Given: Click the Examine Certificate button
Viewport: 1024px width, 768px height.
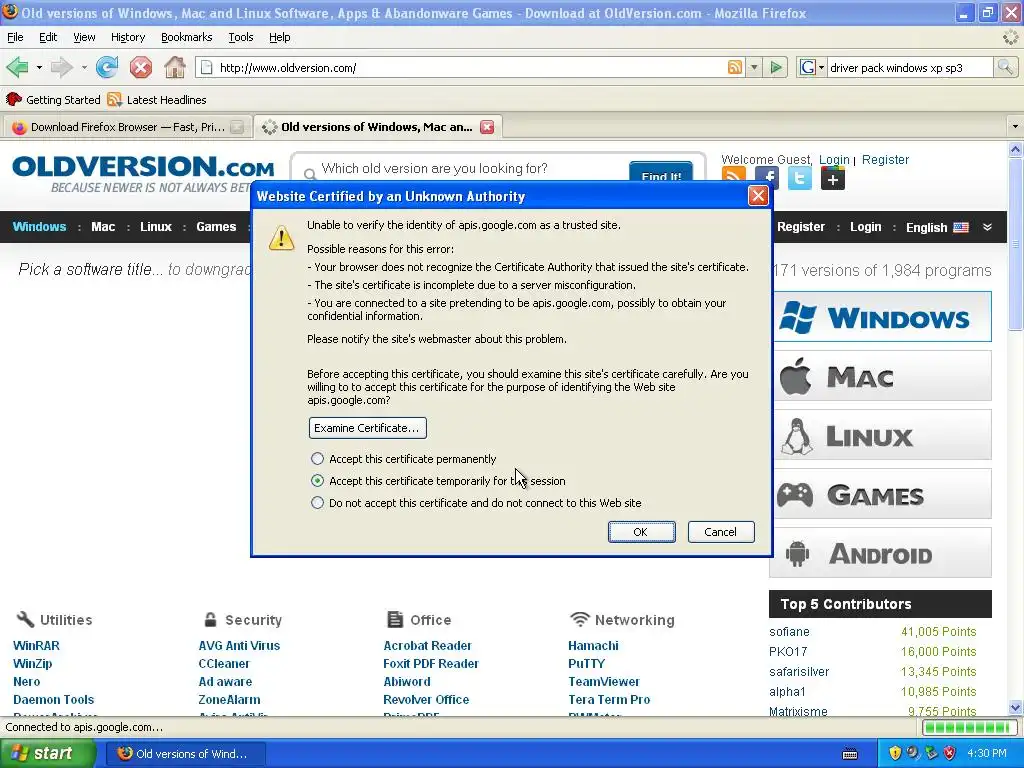Looking at the screenshot, I should click(x=367, y=428).
